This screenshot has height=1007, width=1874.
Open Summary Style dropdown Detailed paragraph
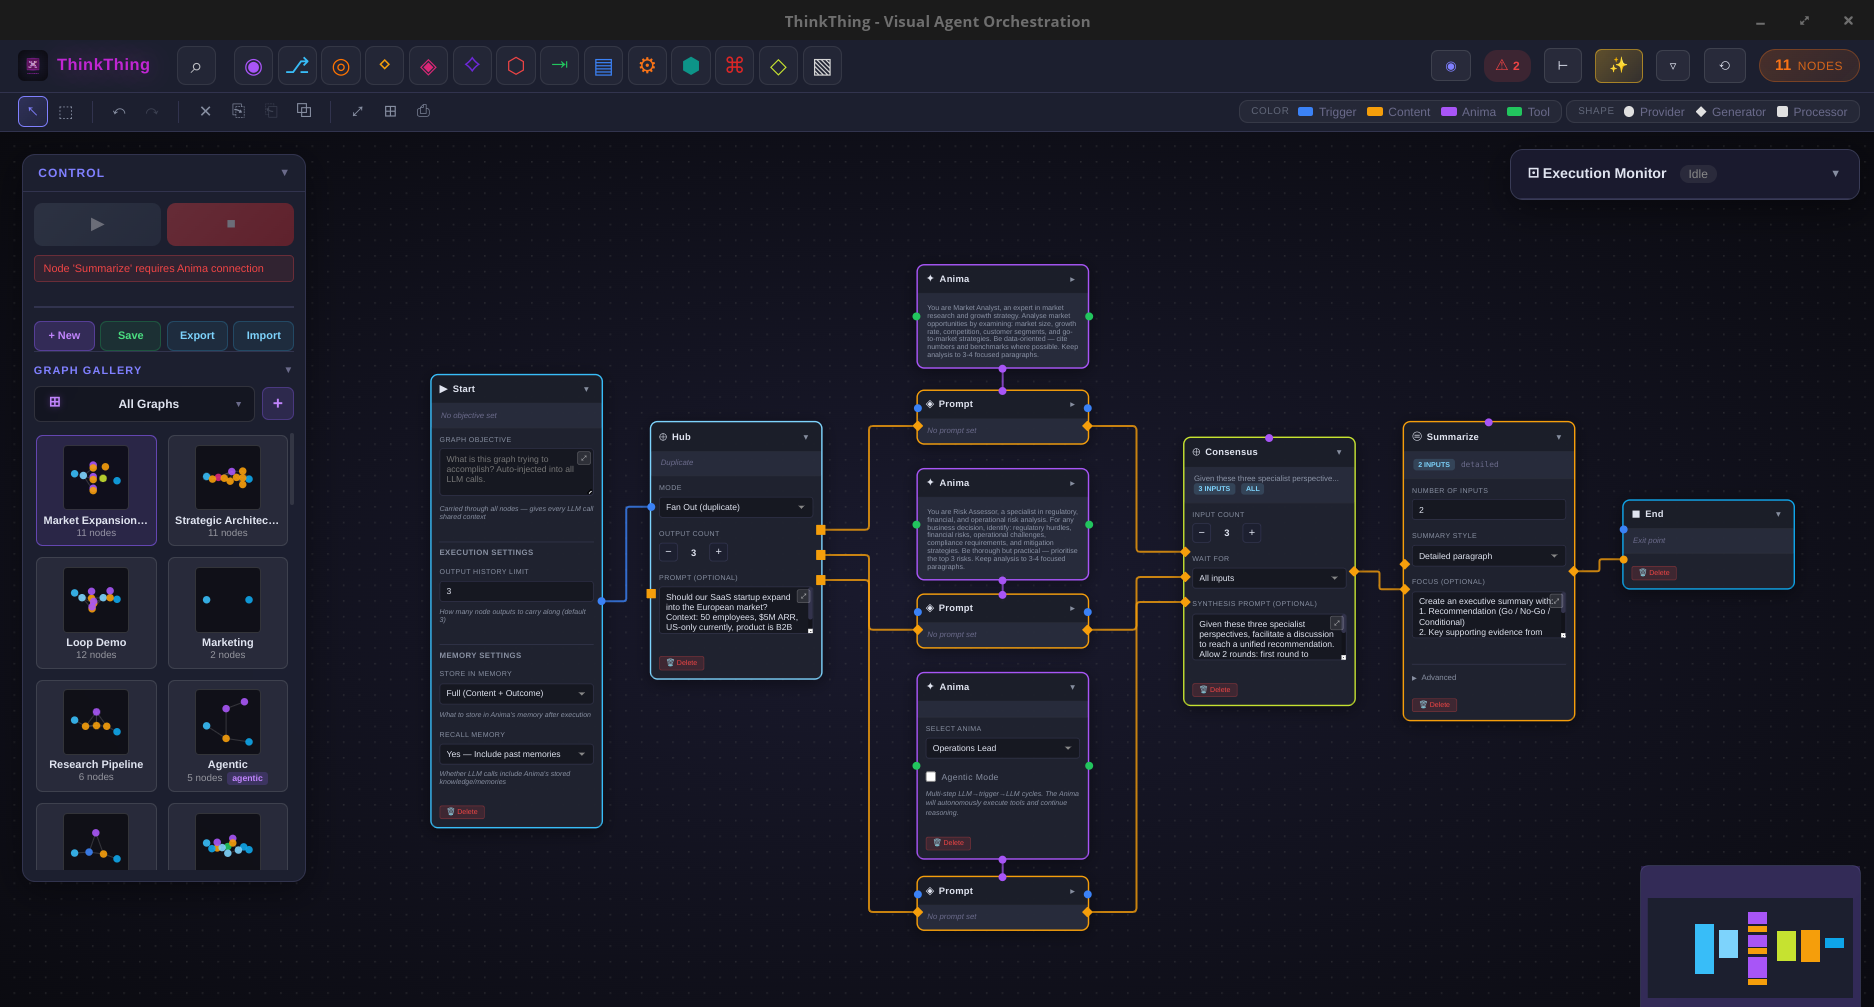coord(1489,556)
